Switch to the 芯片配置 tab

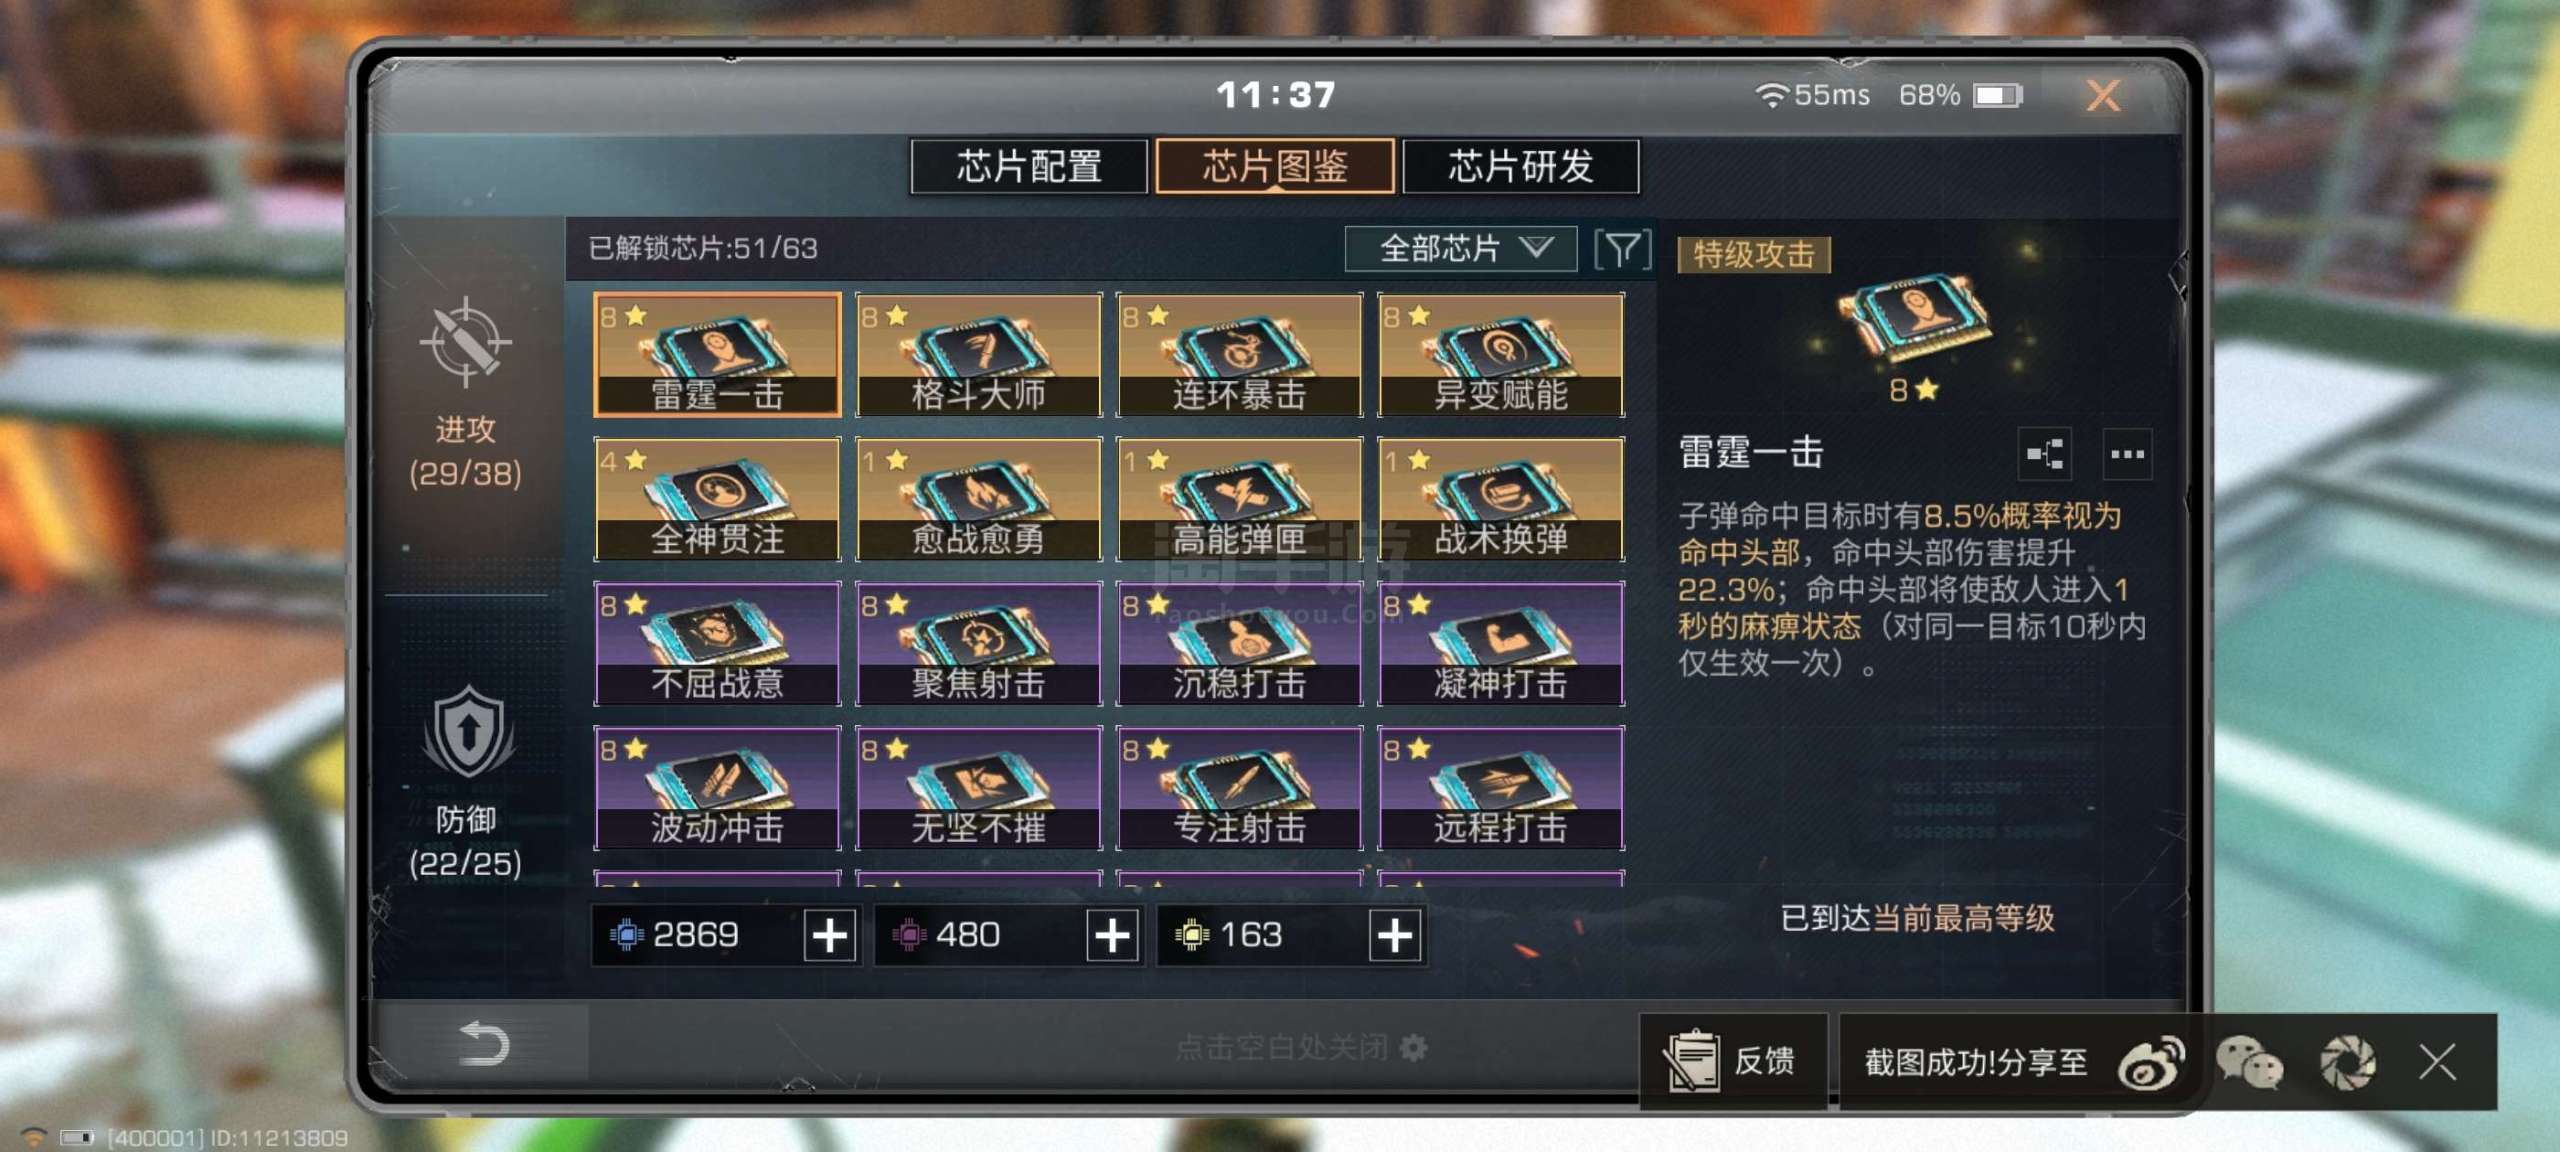tap(1029, 166)
